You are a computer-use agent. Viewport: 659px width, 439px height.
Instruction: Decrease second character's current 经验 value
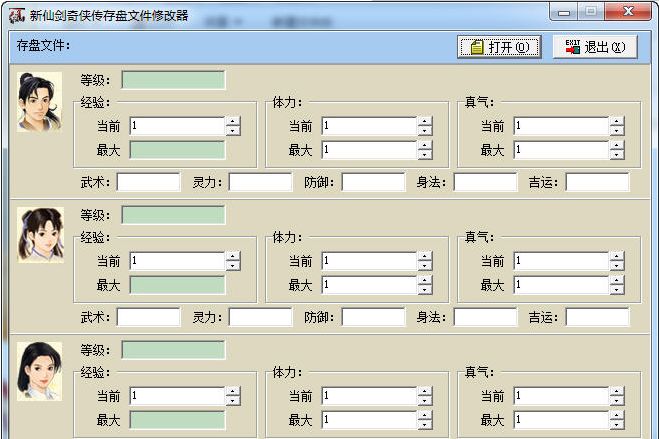pyautogui.click(x=233, y=266)
